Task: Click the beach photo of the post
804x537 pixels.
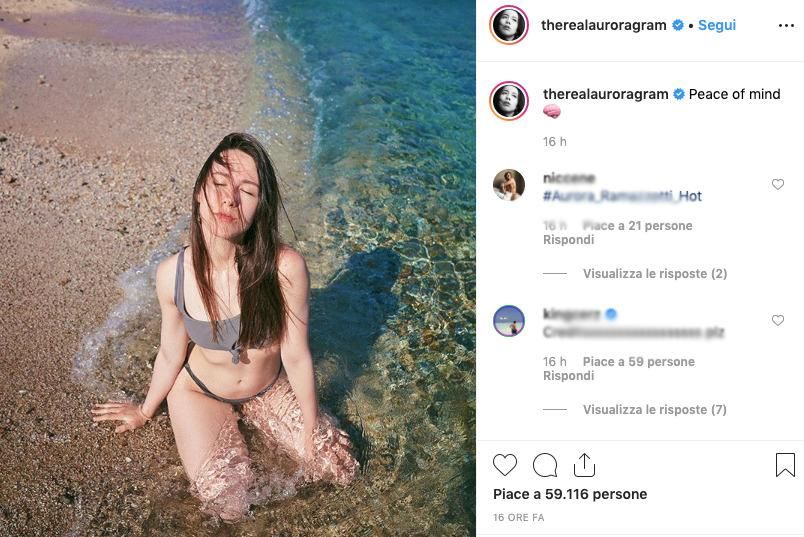Action: pos(238,268)
